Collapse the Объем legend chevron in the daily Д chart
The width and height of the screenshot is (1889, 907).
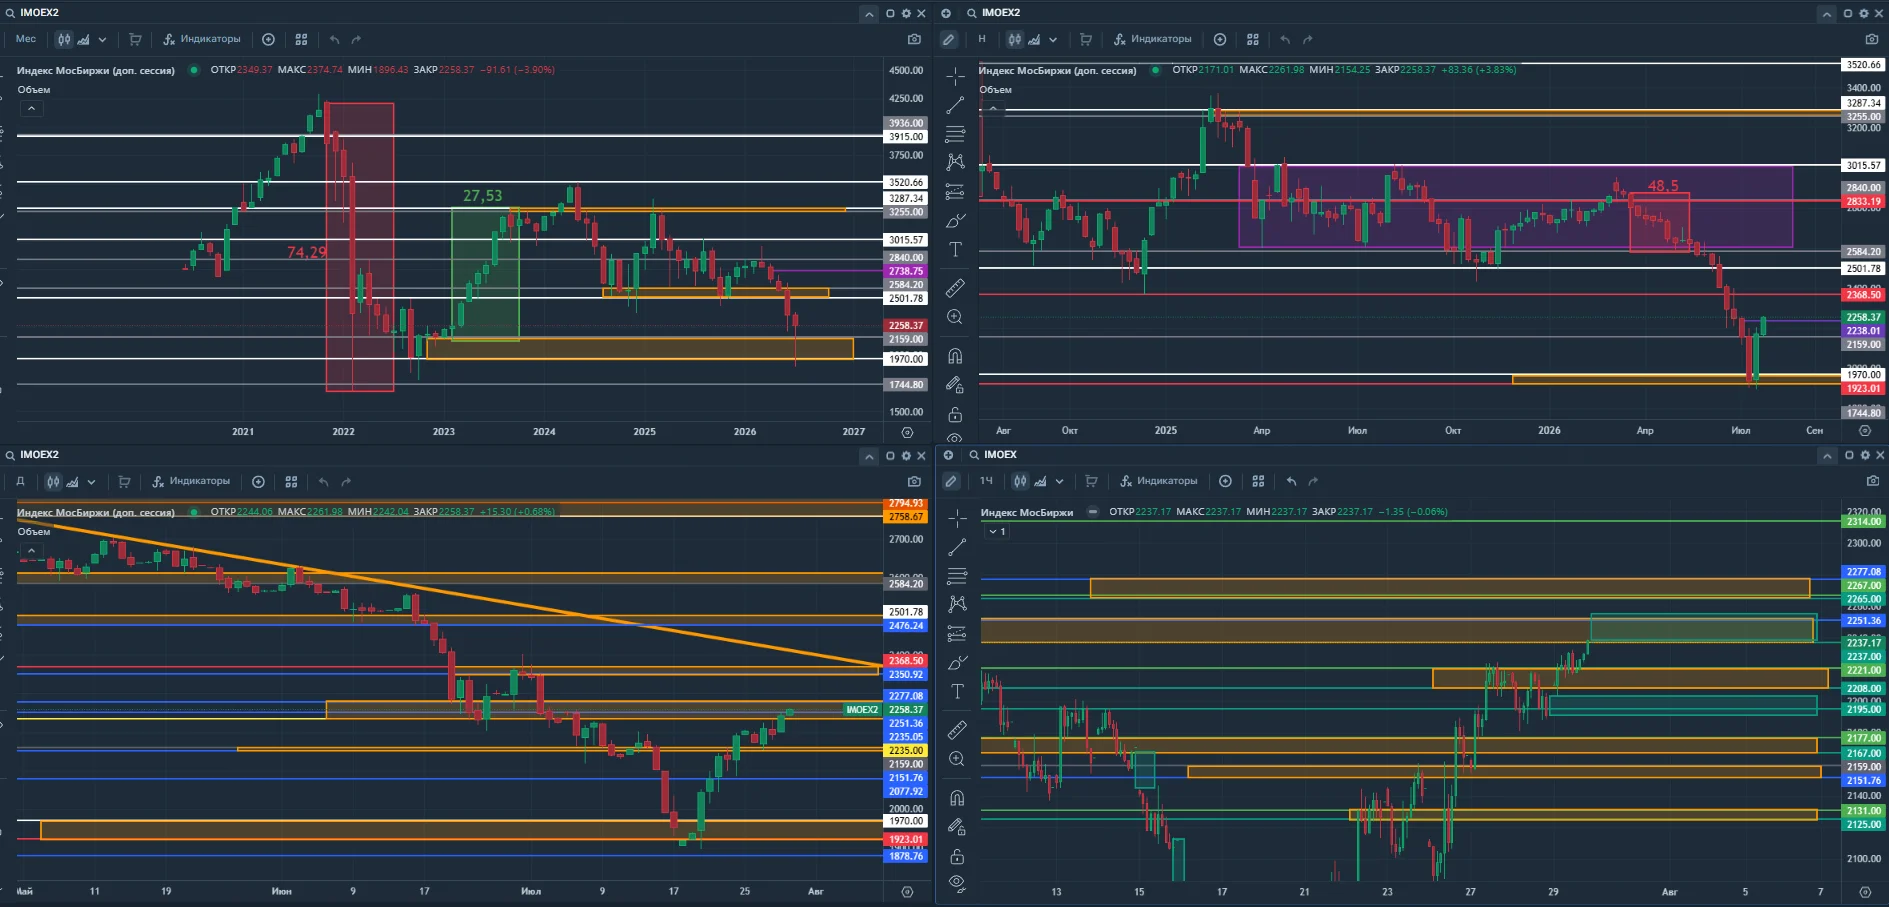(x=31, y=550)
